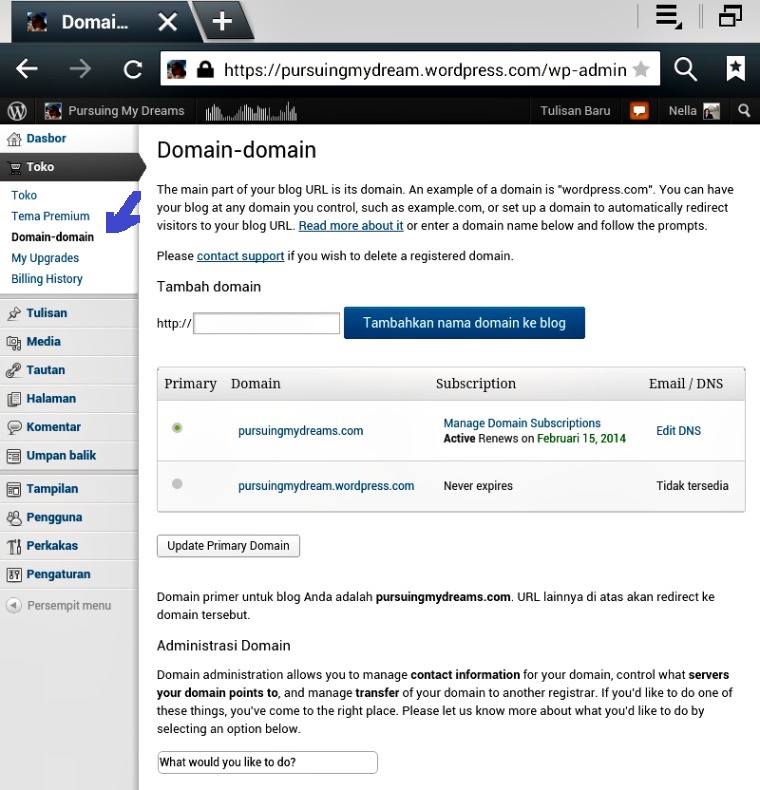Click Update Primary Domain button
760x790 pixels.
pyautogui.click(x=228, y=546)
